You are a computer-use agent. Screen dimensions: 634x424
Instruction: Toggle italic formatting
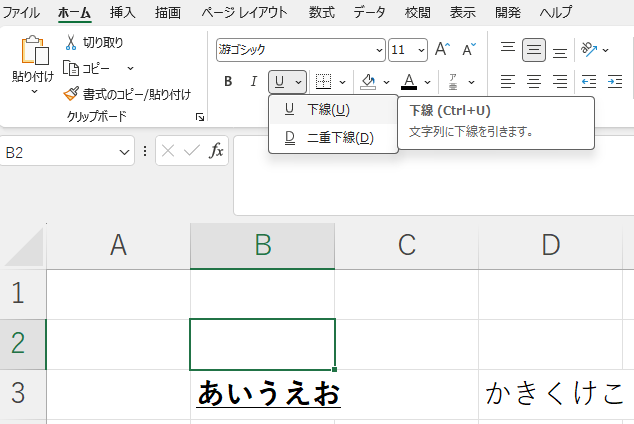click(x=254, y=82)
